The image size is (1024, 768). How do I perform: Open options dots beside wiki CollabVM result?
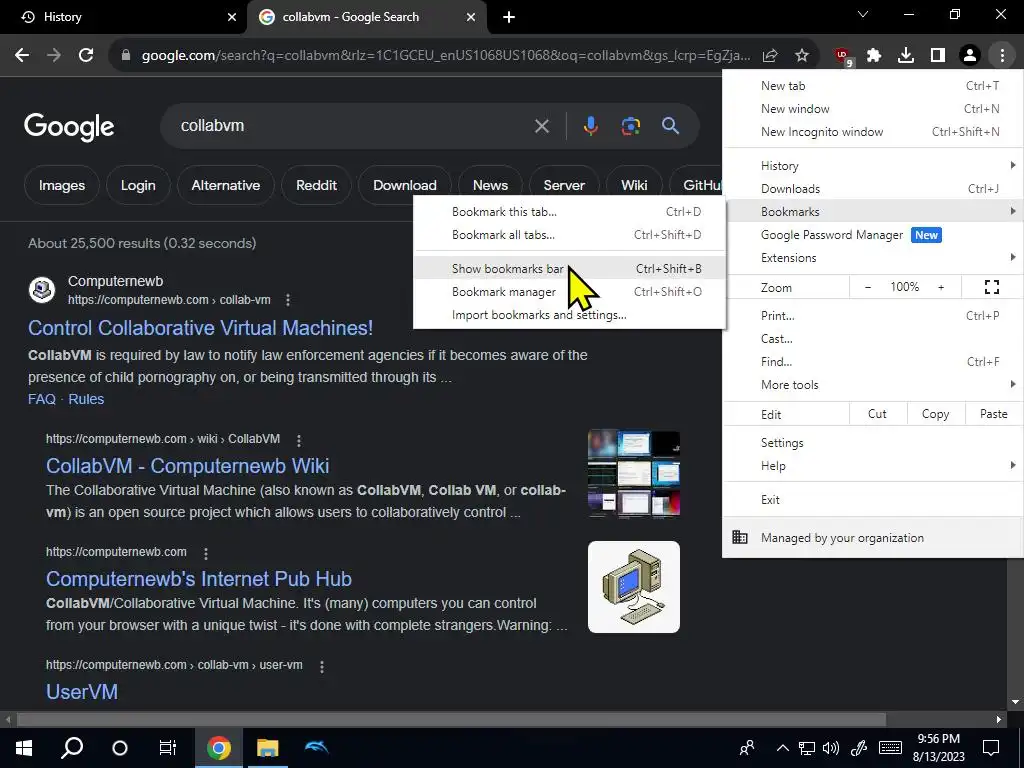pyautogui.click(x=298, y=441)
